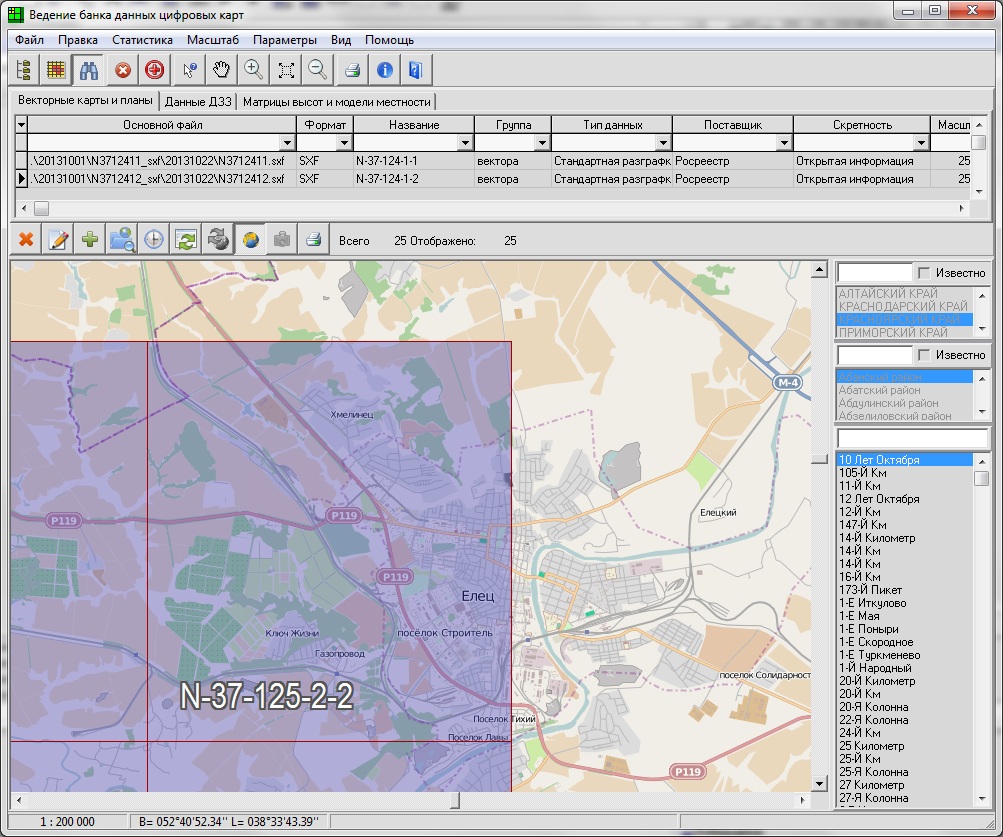Select the pan hand tool
1003x837 pixels.
[x=221, y=70]
